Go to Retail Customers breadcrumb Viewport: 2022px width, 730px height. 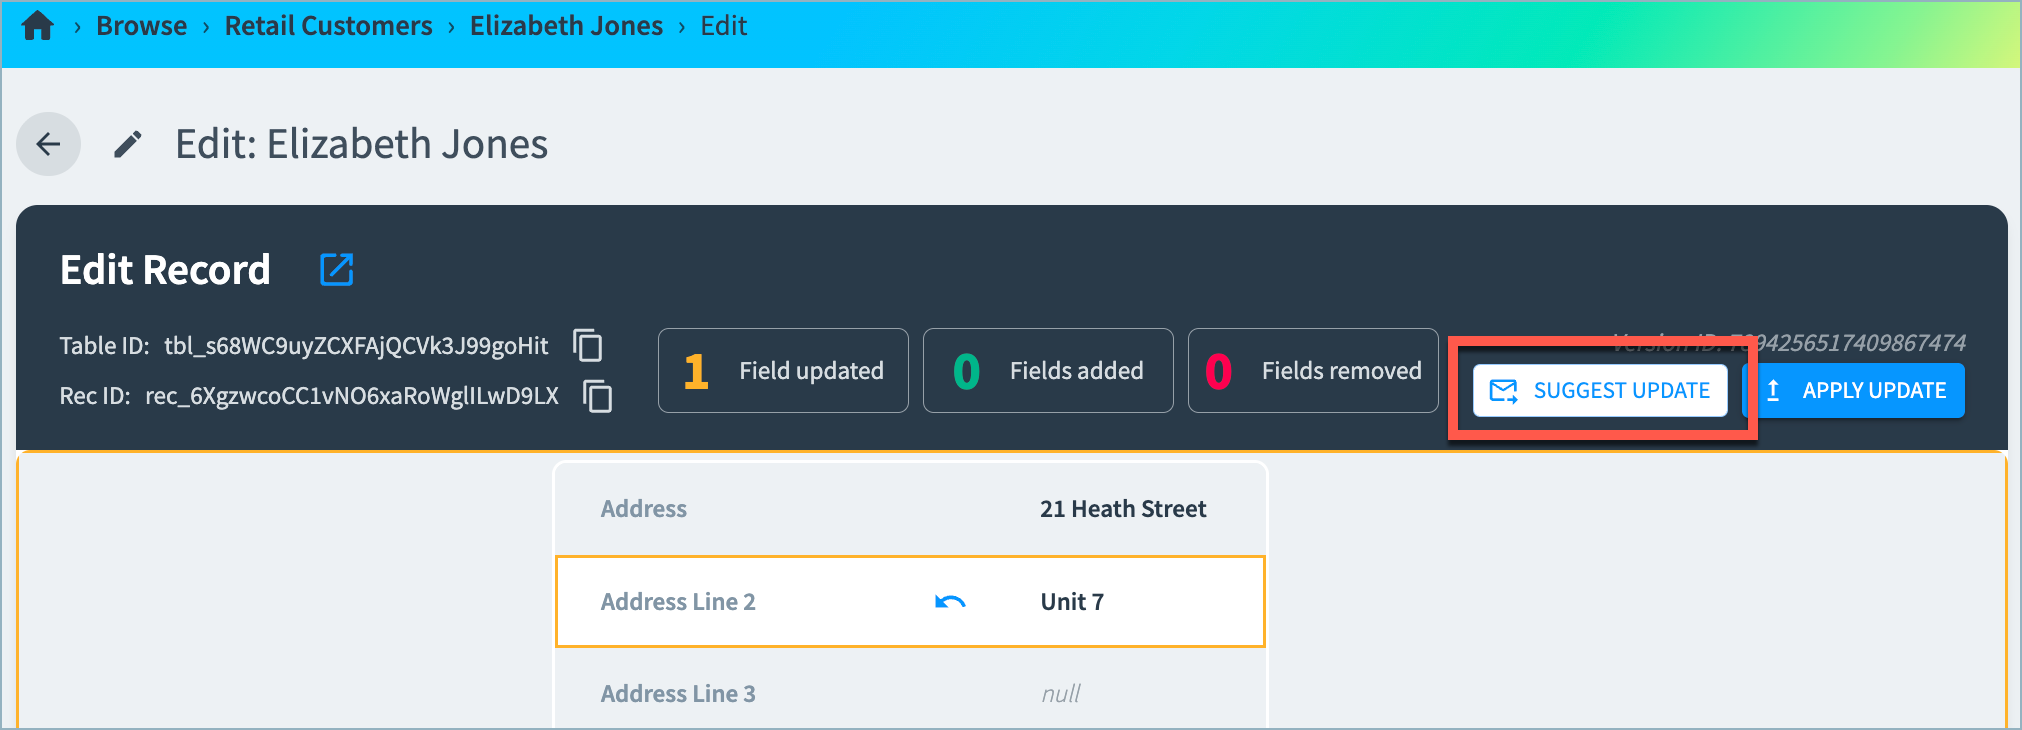pos(328,26)
